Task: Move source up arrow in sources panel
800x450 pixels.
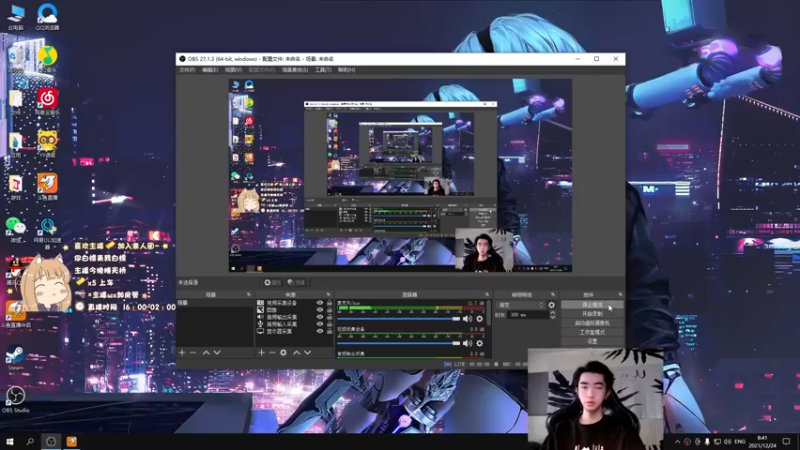Action: click(296, 353)
